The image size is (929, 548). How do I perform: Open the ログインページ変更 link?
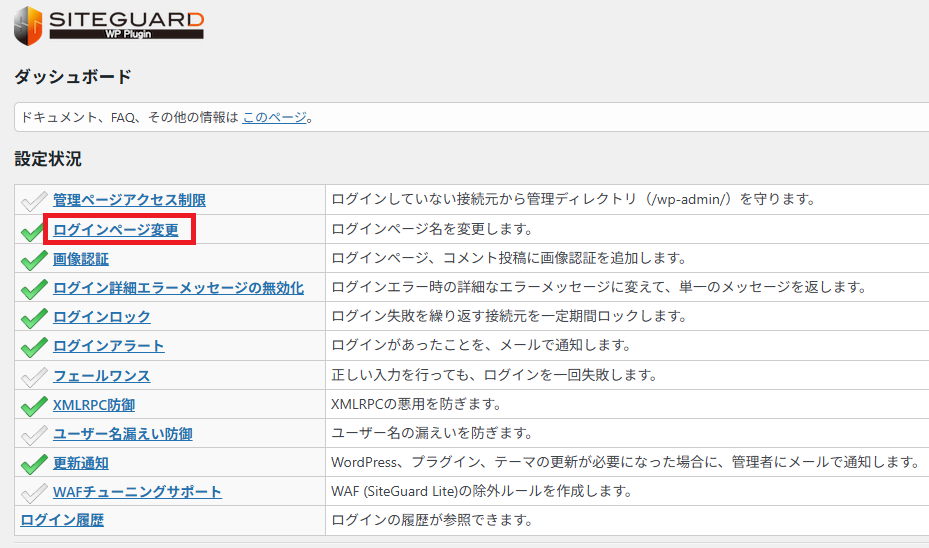(x=115, y=230)
